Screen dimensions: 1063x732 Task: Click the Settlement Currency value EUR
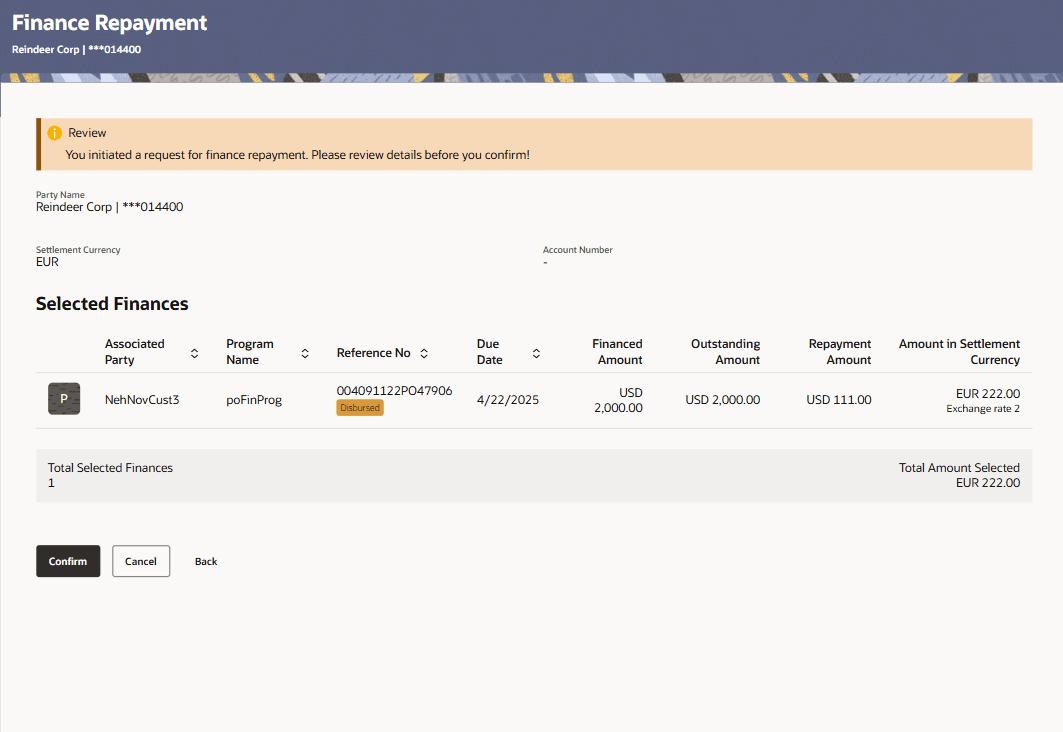(x=47, y=262)
